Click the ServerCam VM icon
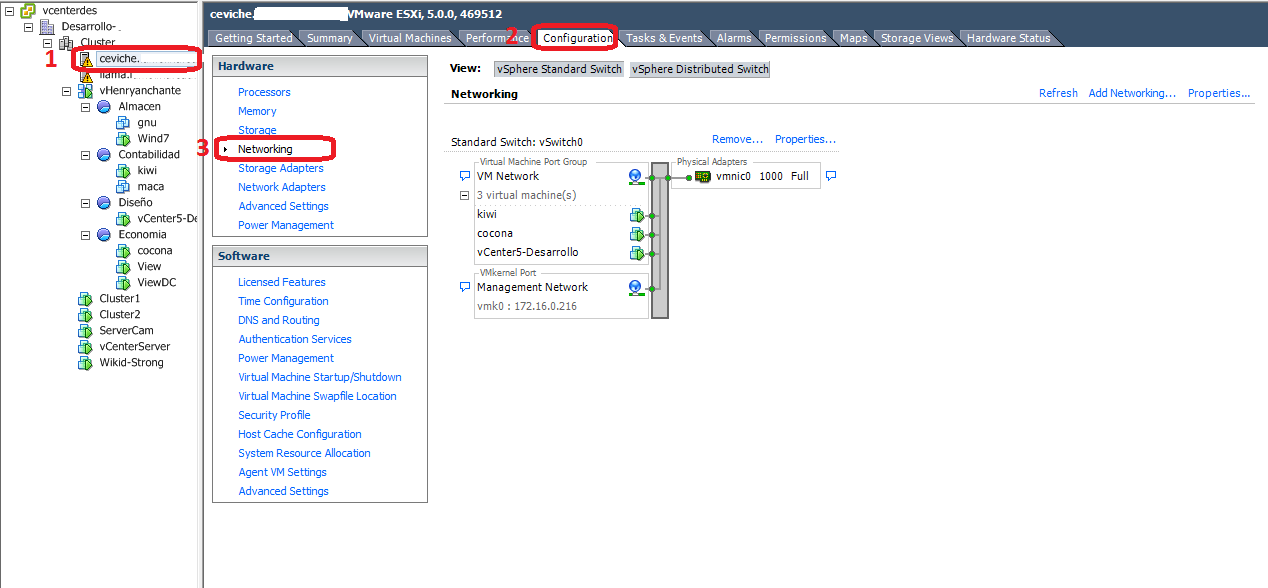This screenshot has width=1268, height=588. (86, 330)
